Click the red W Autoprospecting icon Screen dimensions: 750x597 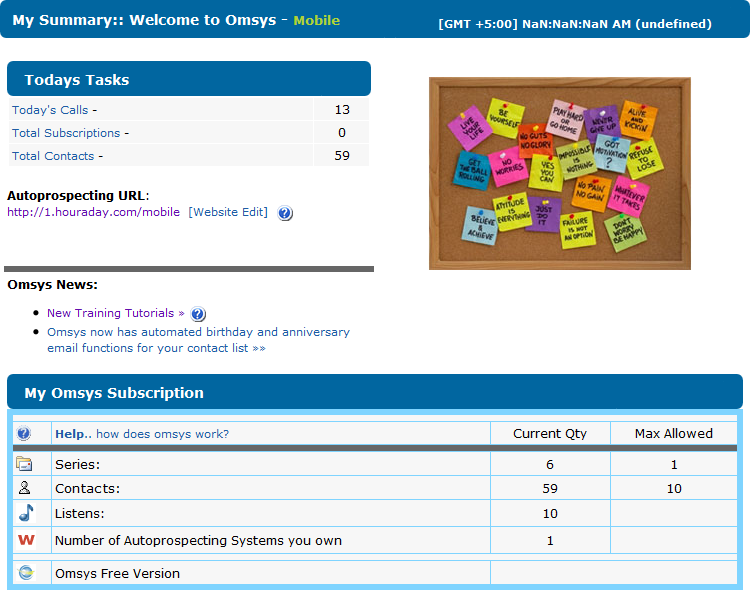pyautogui.click(x=26, y=540)
